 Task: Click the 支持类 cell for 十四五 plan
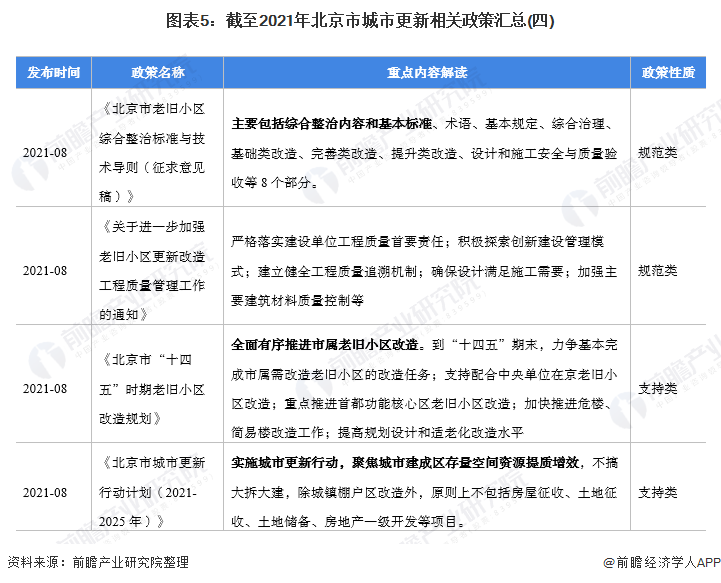tap(658, 389)
